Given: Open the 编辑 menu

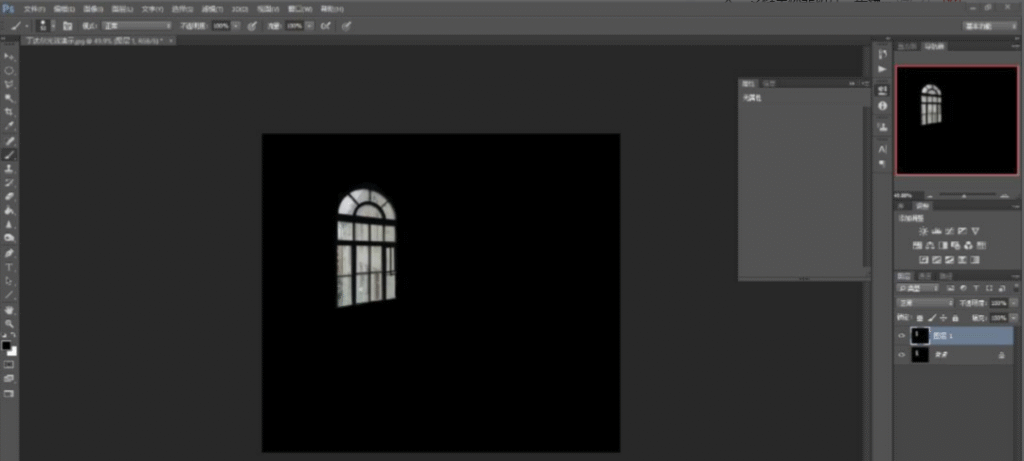Looking at the screenshot, I should coord(63,9).
